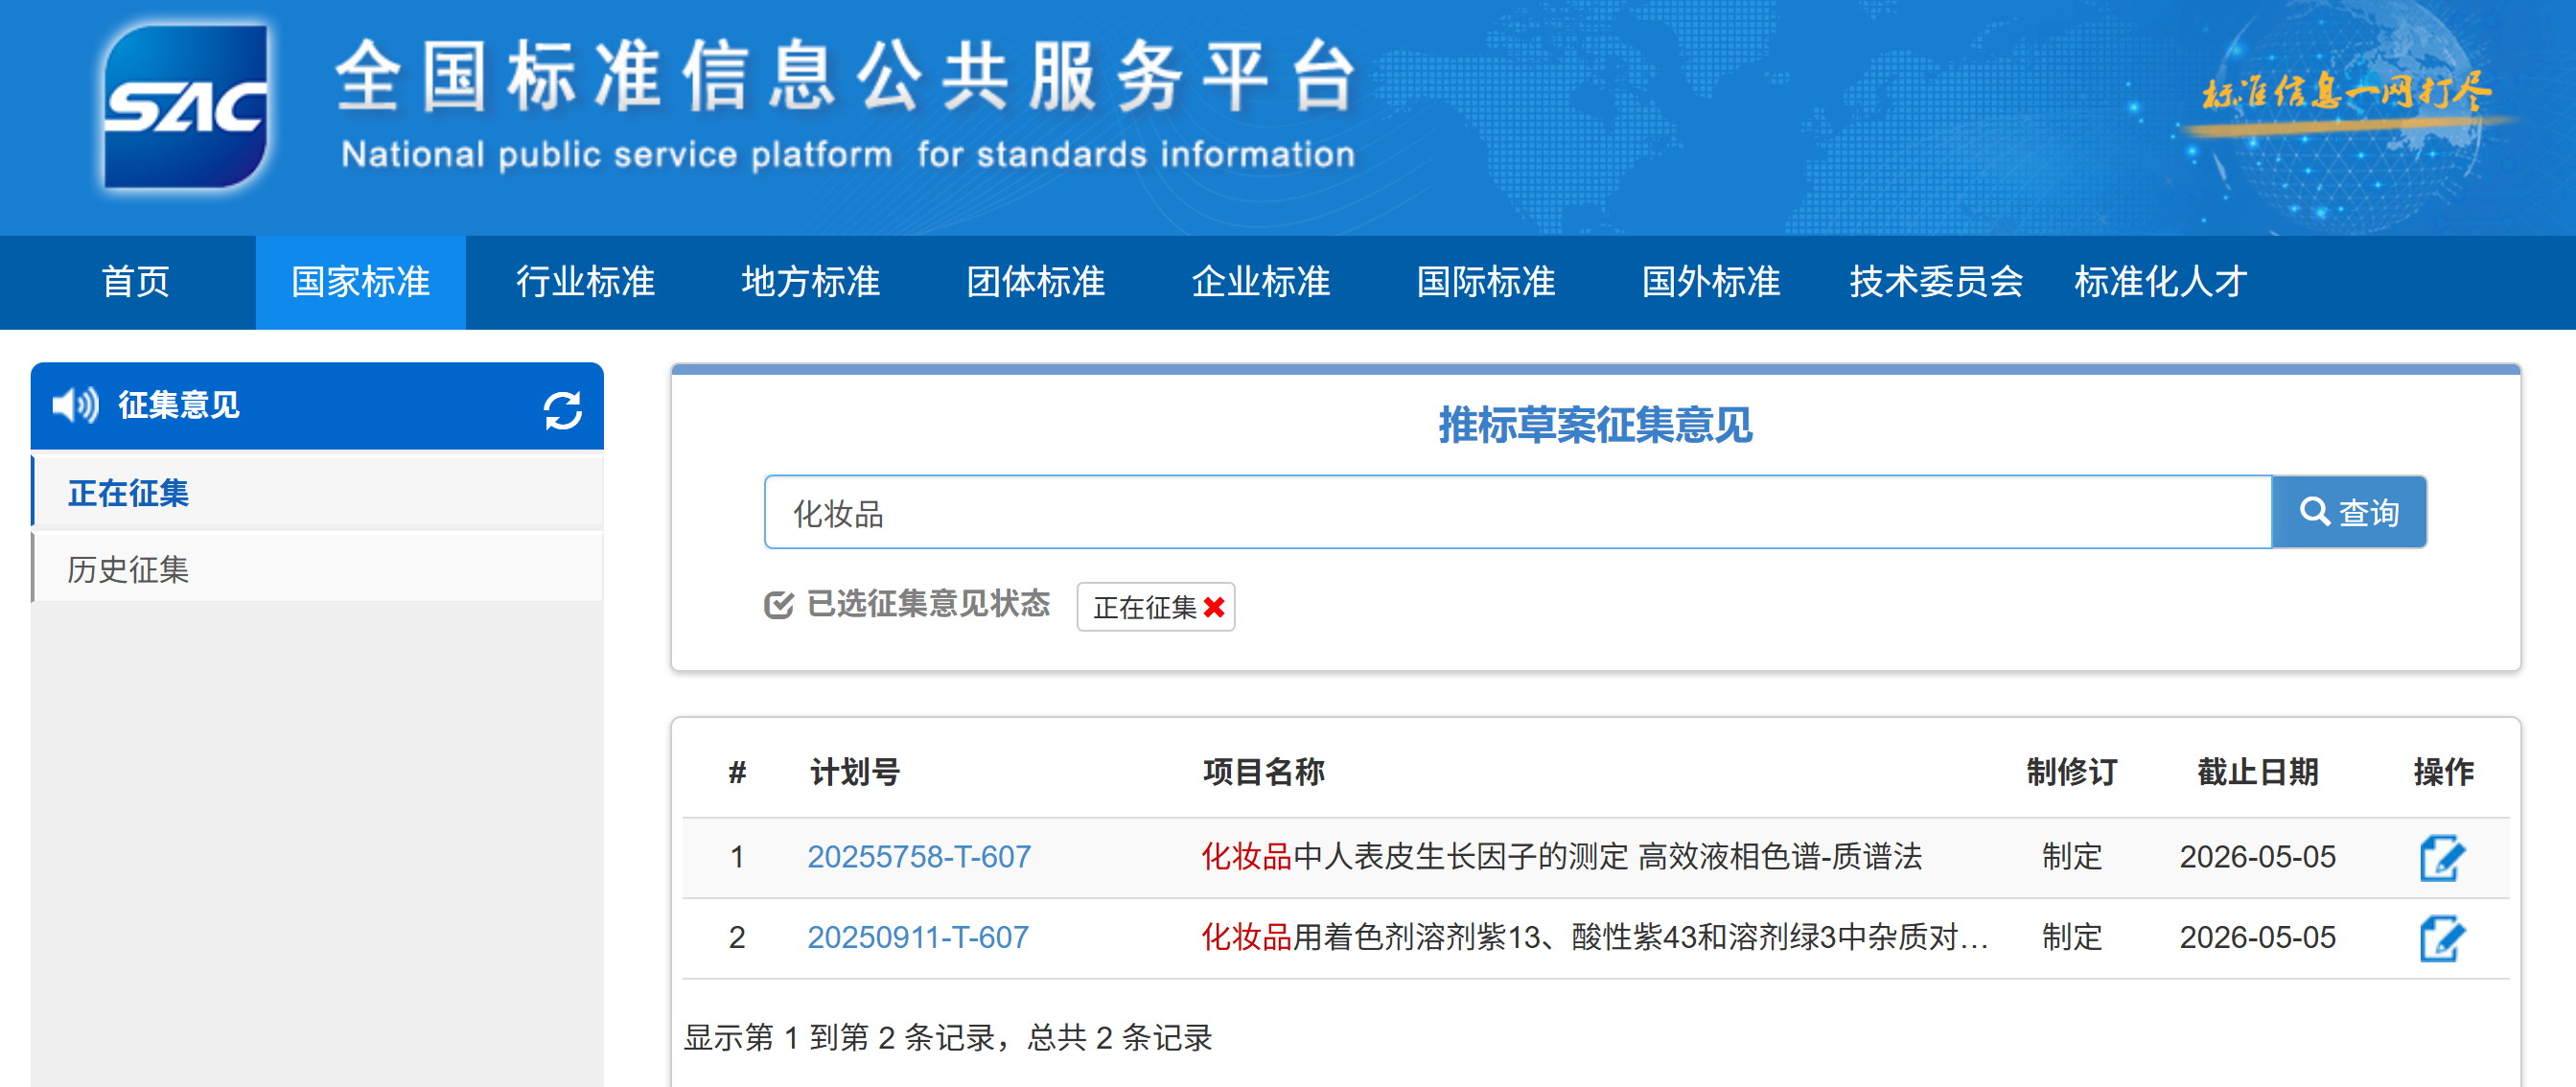Click the refresh icon in 征集意见 panel
The image size is (2576, 1087).
(x=562, y=410)
